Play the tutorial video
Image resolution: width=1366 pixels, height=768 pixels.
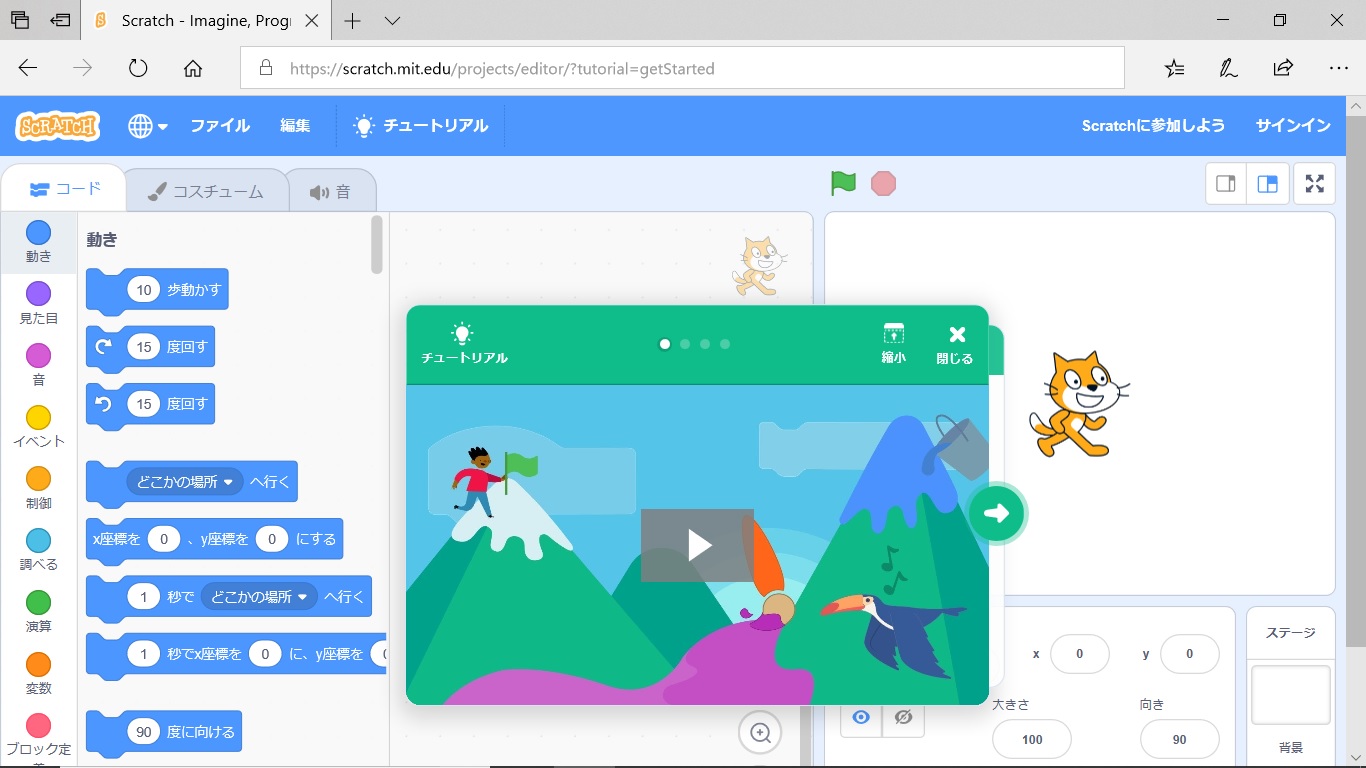pos(697,545)
